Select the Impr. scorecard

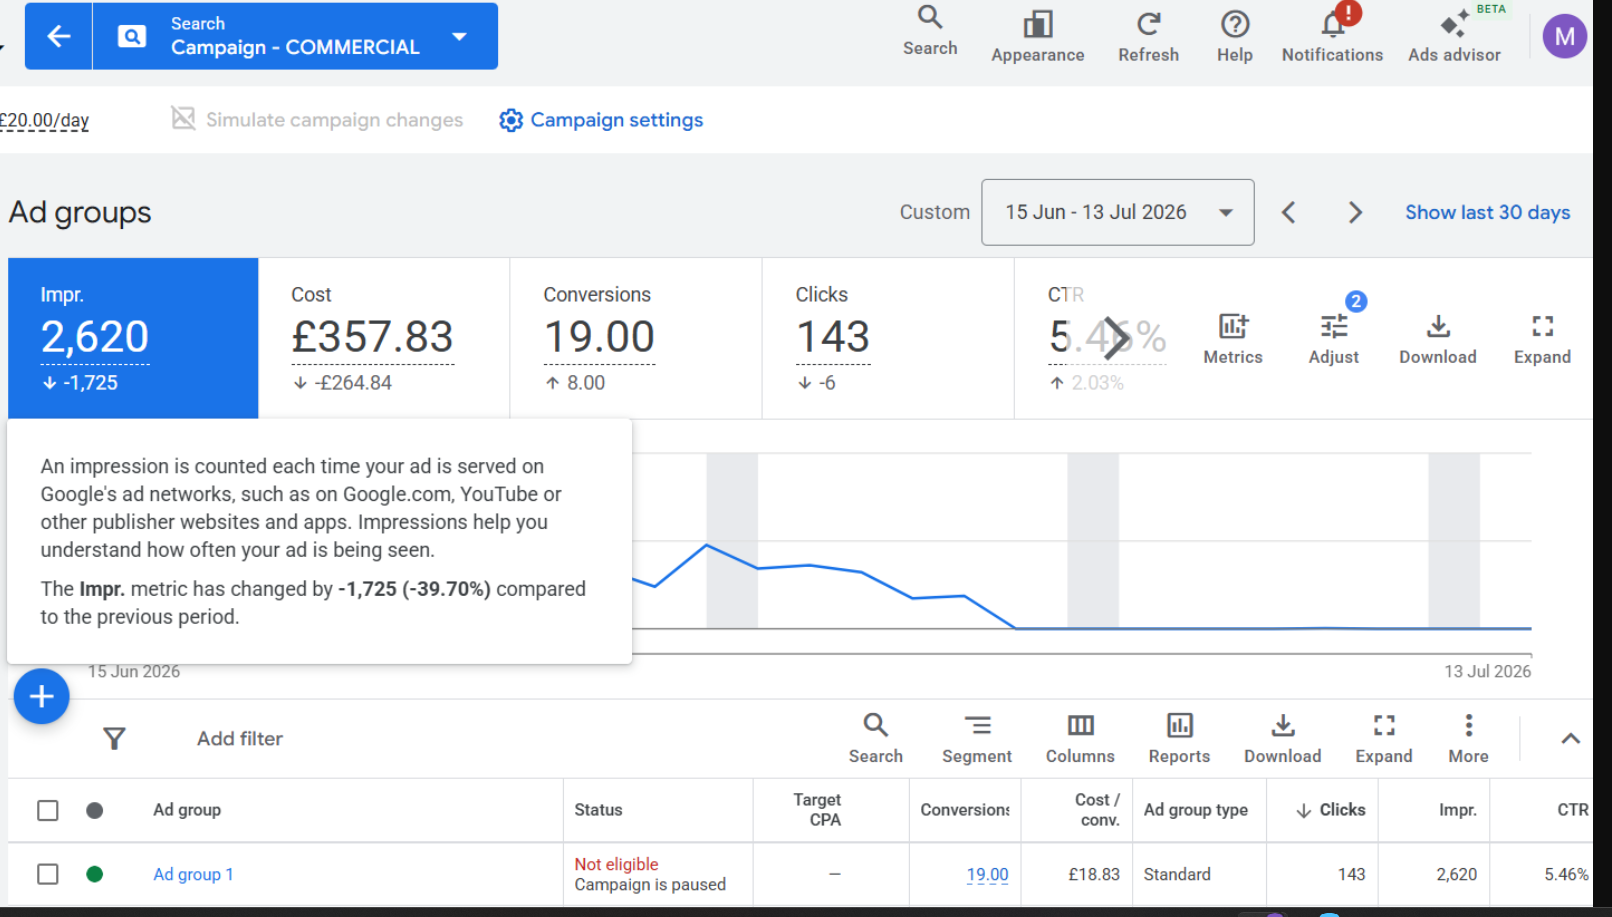tap(133, 338)
